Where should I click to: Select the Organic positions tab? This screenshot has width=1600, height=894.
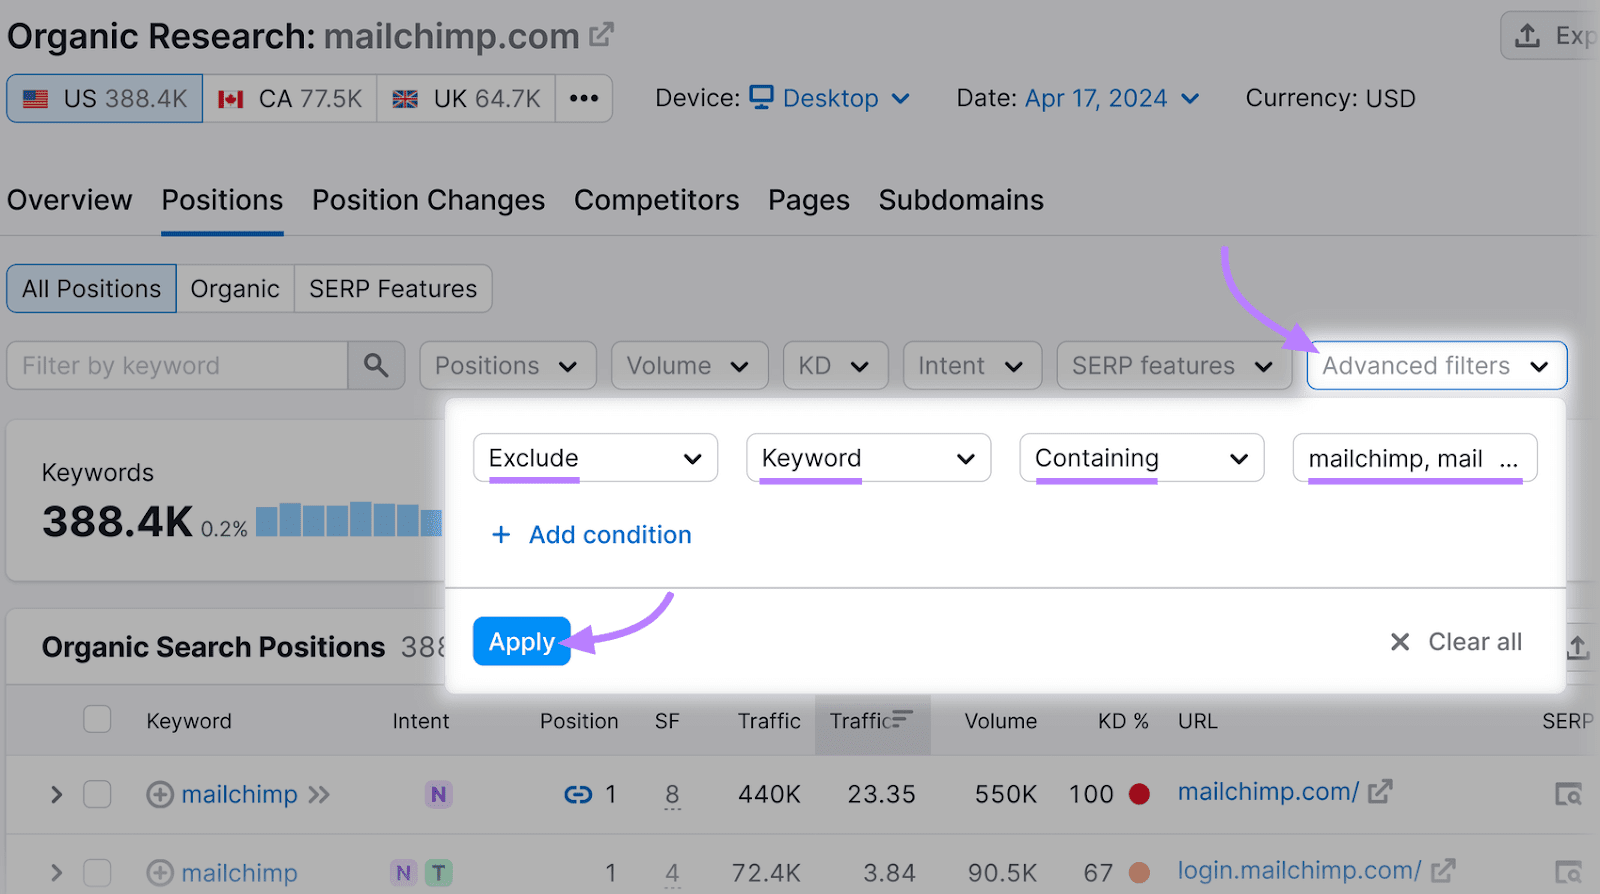point(235,288)
